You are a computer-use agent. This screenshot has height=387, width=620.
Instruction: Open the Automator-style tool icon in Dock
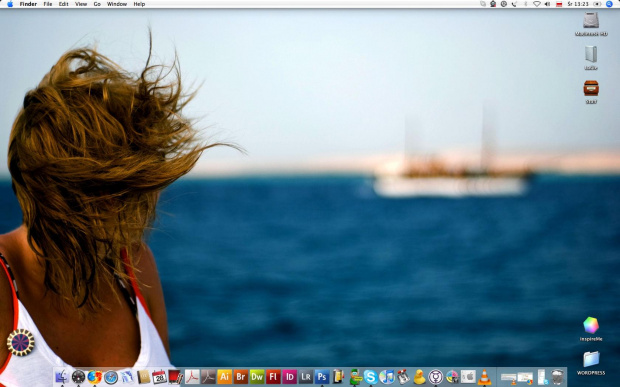pyautogui.click(x=403, y=377)
